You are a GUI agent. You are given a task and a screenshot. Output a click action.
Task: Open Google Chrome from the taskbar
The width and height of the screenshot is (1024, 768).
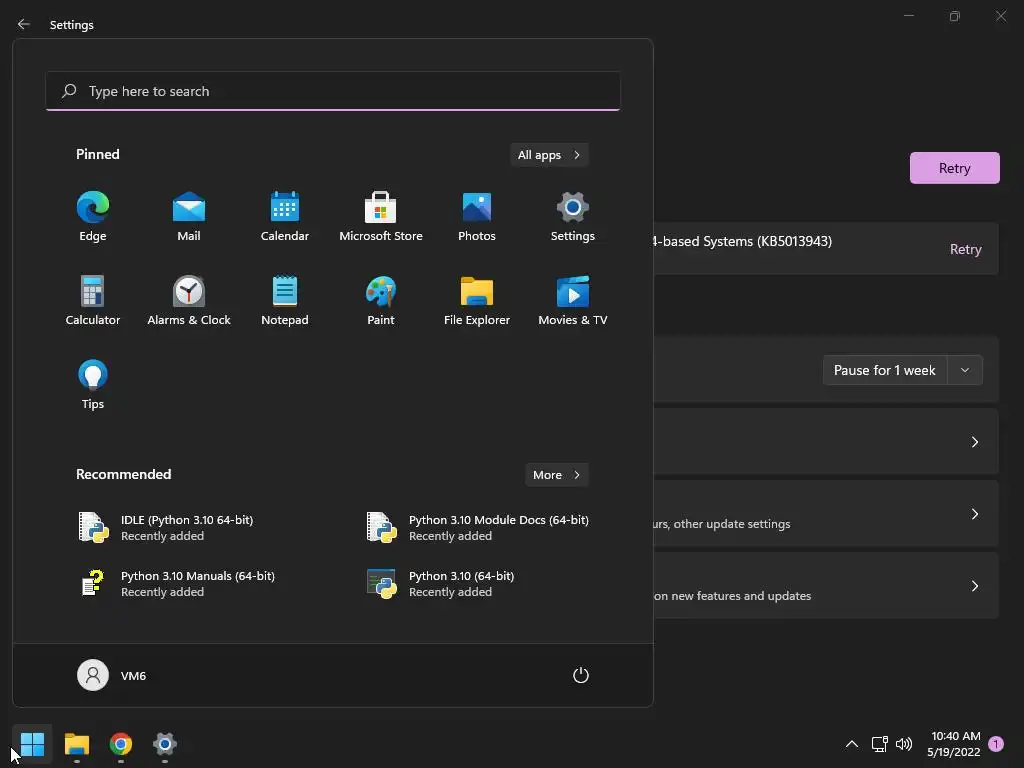pyautogui.click(x=121, y=744)
